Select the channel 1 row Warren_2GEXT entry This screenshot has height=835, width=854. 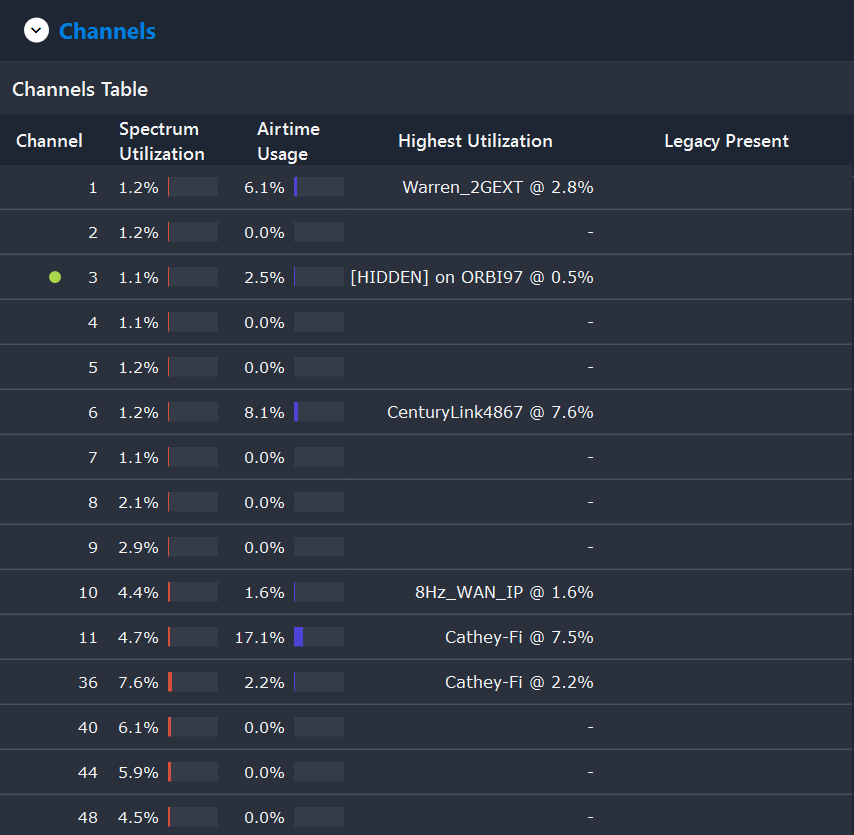coord(498,187)
